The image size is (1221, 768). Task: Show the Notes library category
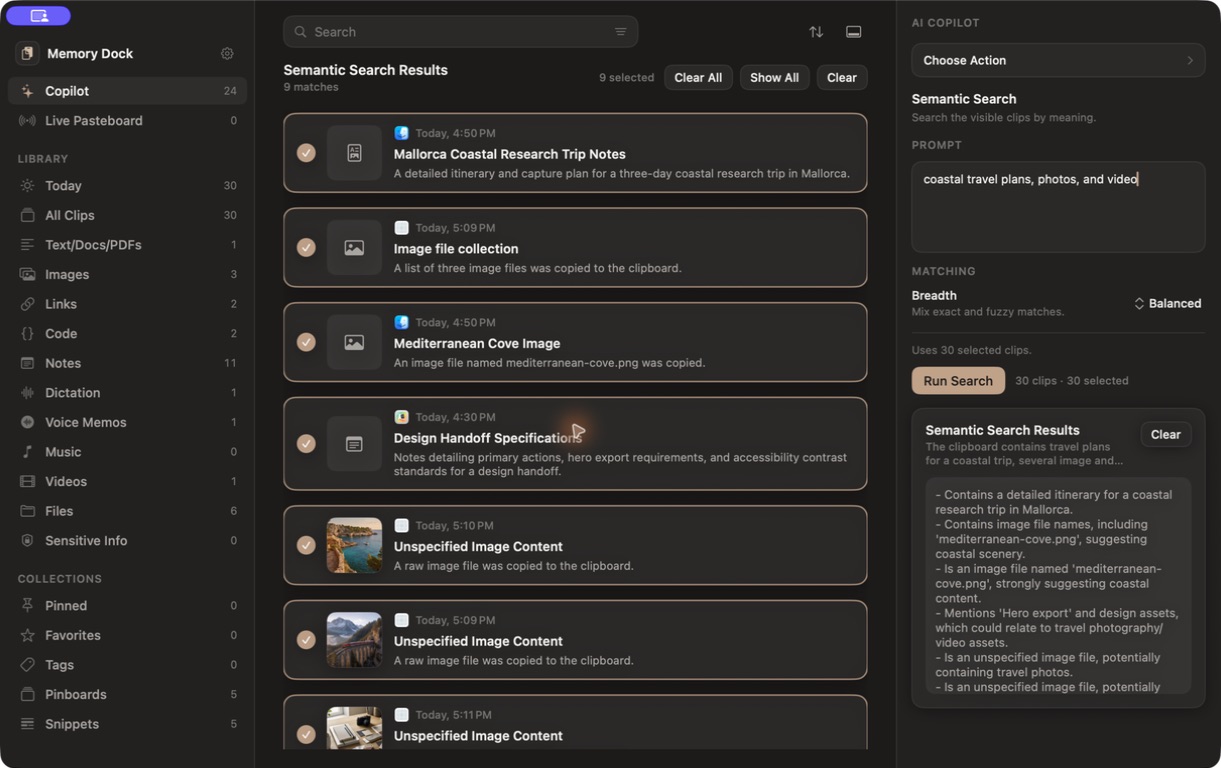coord(127,363)
